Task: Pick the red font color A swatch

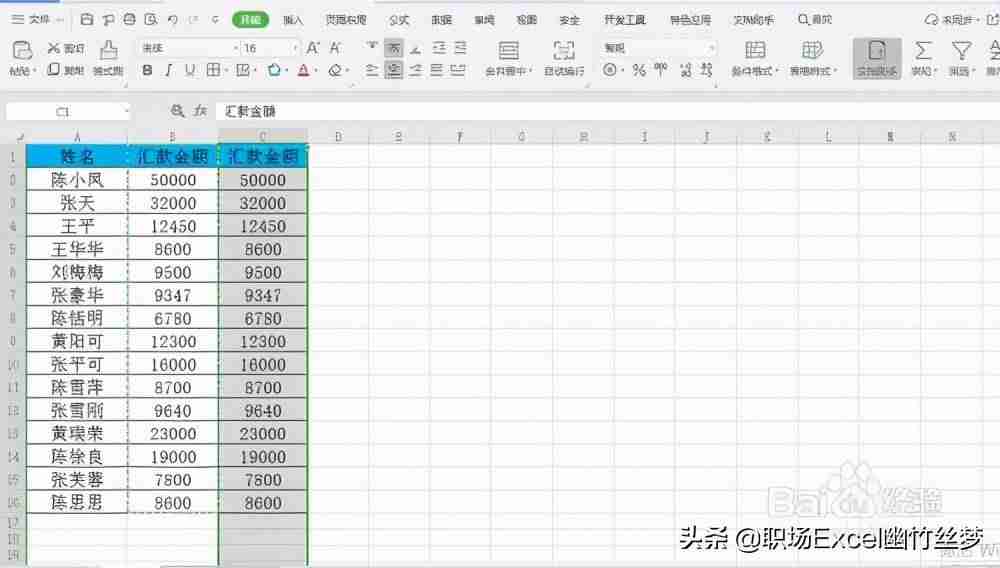Action: 304,70
